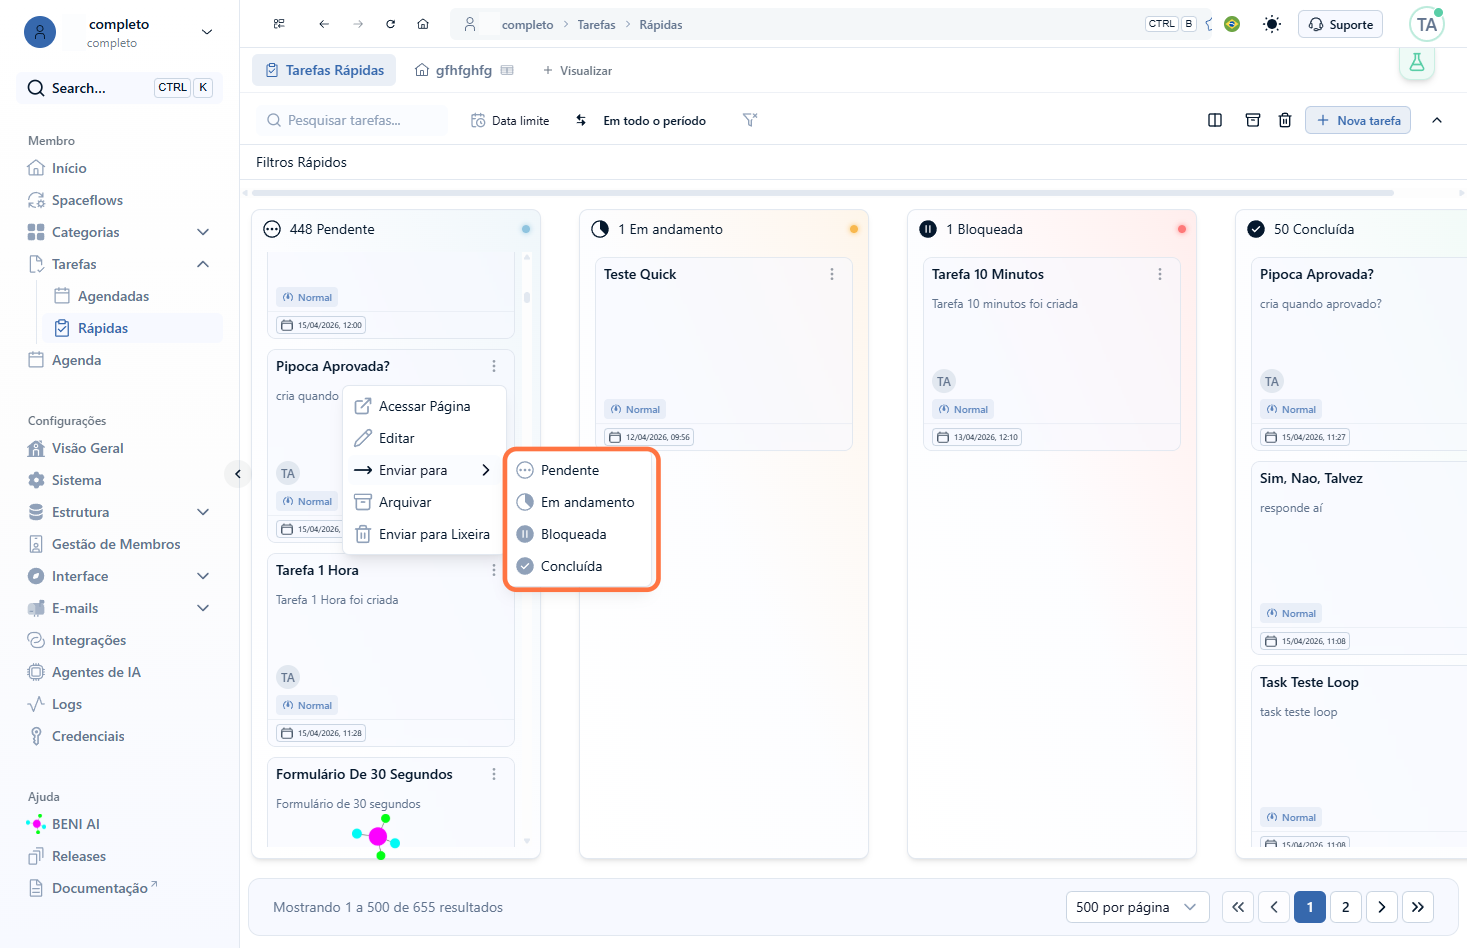The image size is (1467, 948).
Task: Click the Nova tarefa button
Action: pos(1358,120)
